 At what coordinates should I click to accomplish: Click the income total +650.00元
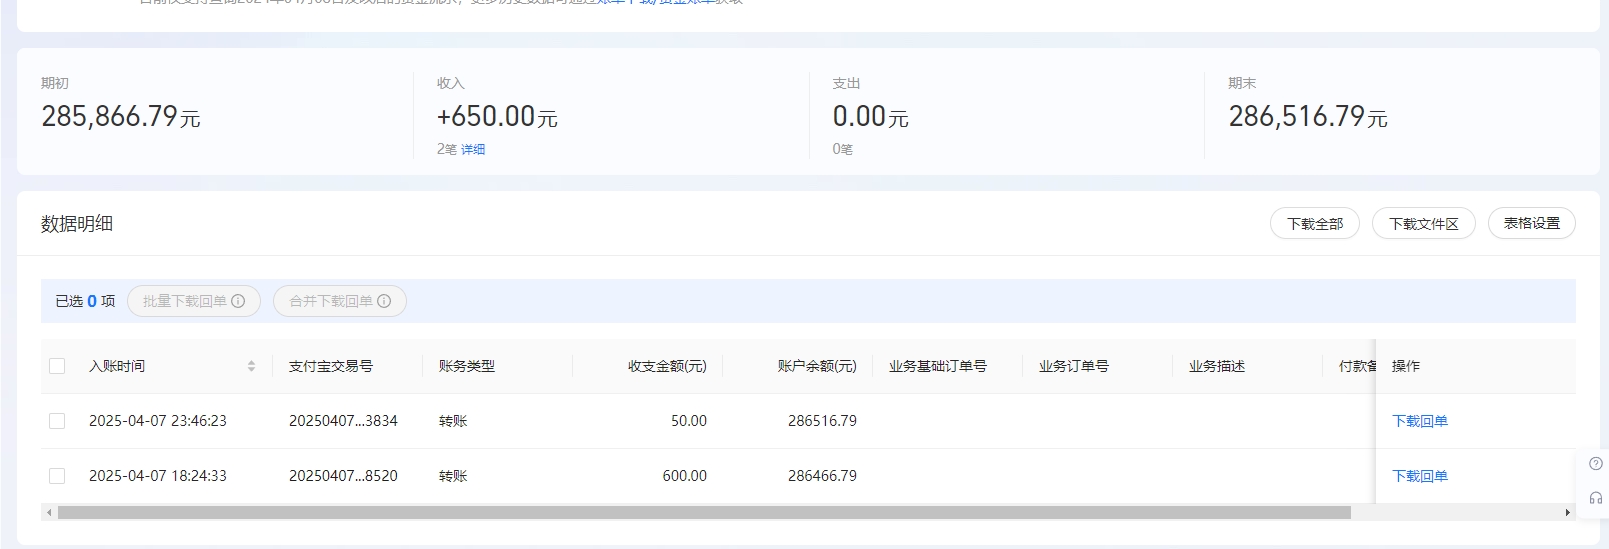[497, 117]
